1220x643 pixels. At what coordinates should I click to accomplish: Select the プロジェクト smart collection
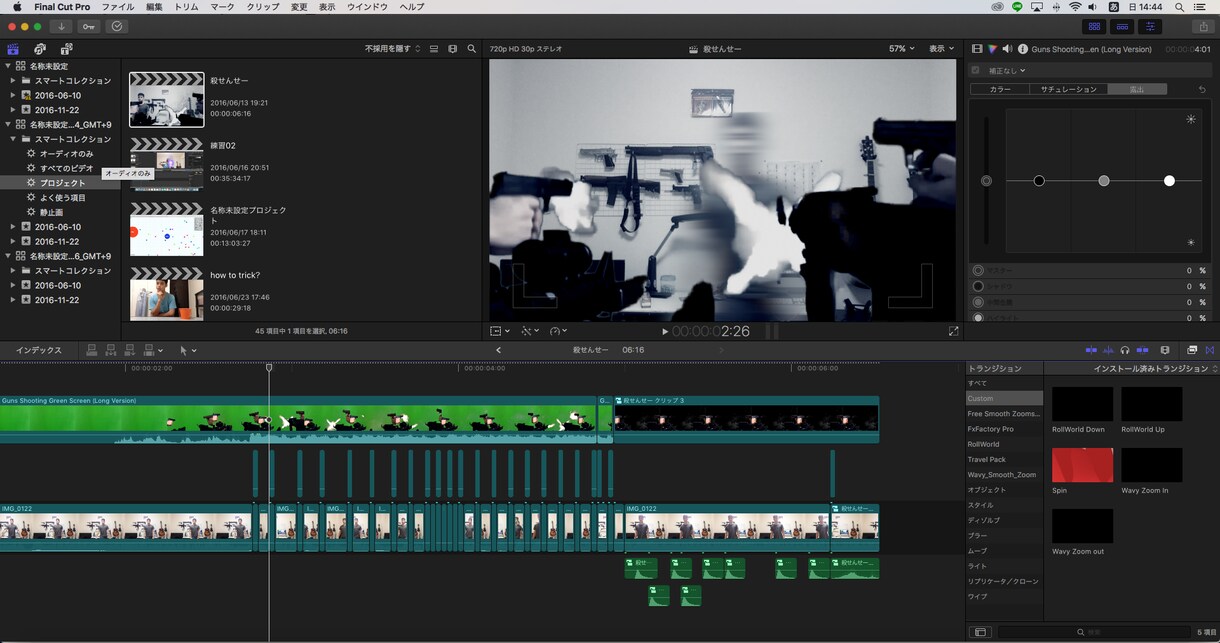pos(63,183)
